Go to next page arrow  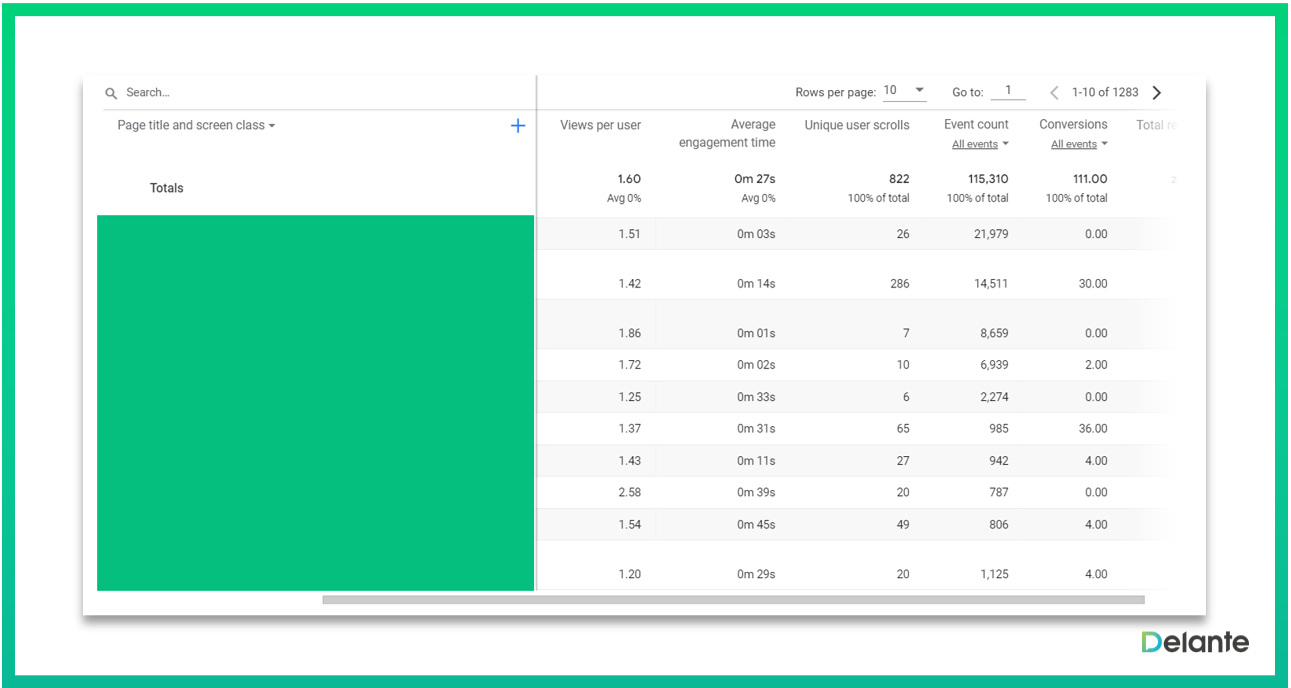coord(1157,93)
